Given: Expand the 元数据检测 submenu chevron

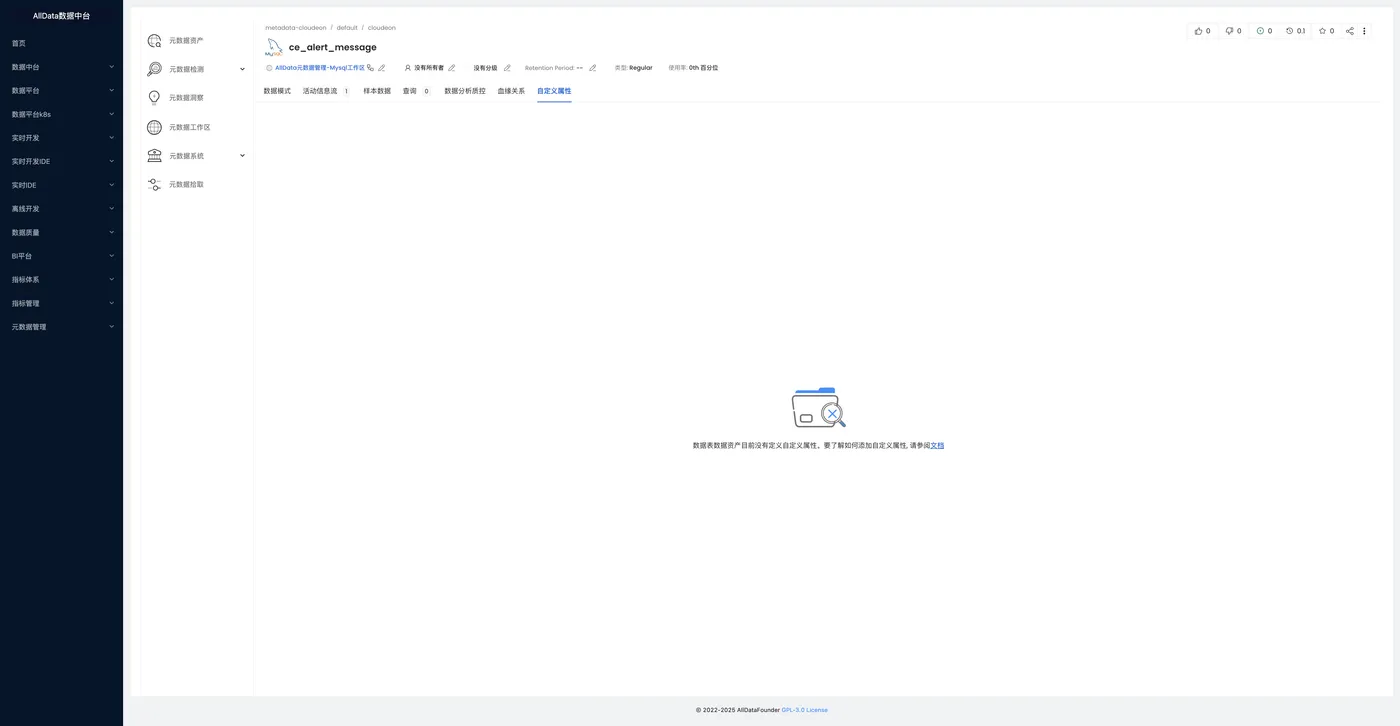Looking at the screenshot, I should (242, 69).
